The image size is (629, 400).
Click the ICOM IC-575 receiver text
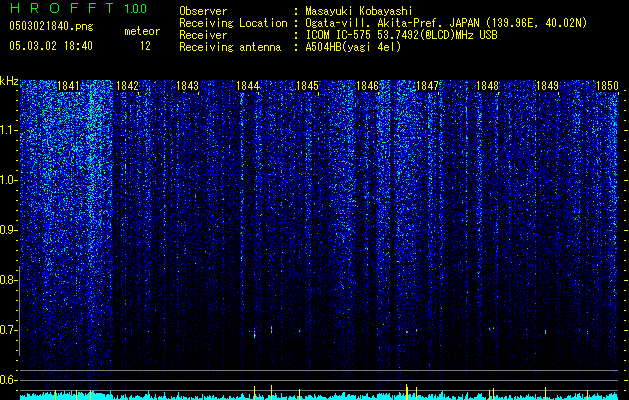(401, 35)
